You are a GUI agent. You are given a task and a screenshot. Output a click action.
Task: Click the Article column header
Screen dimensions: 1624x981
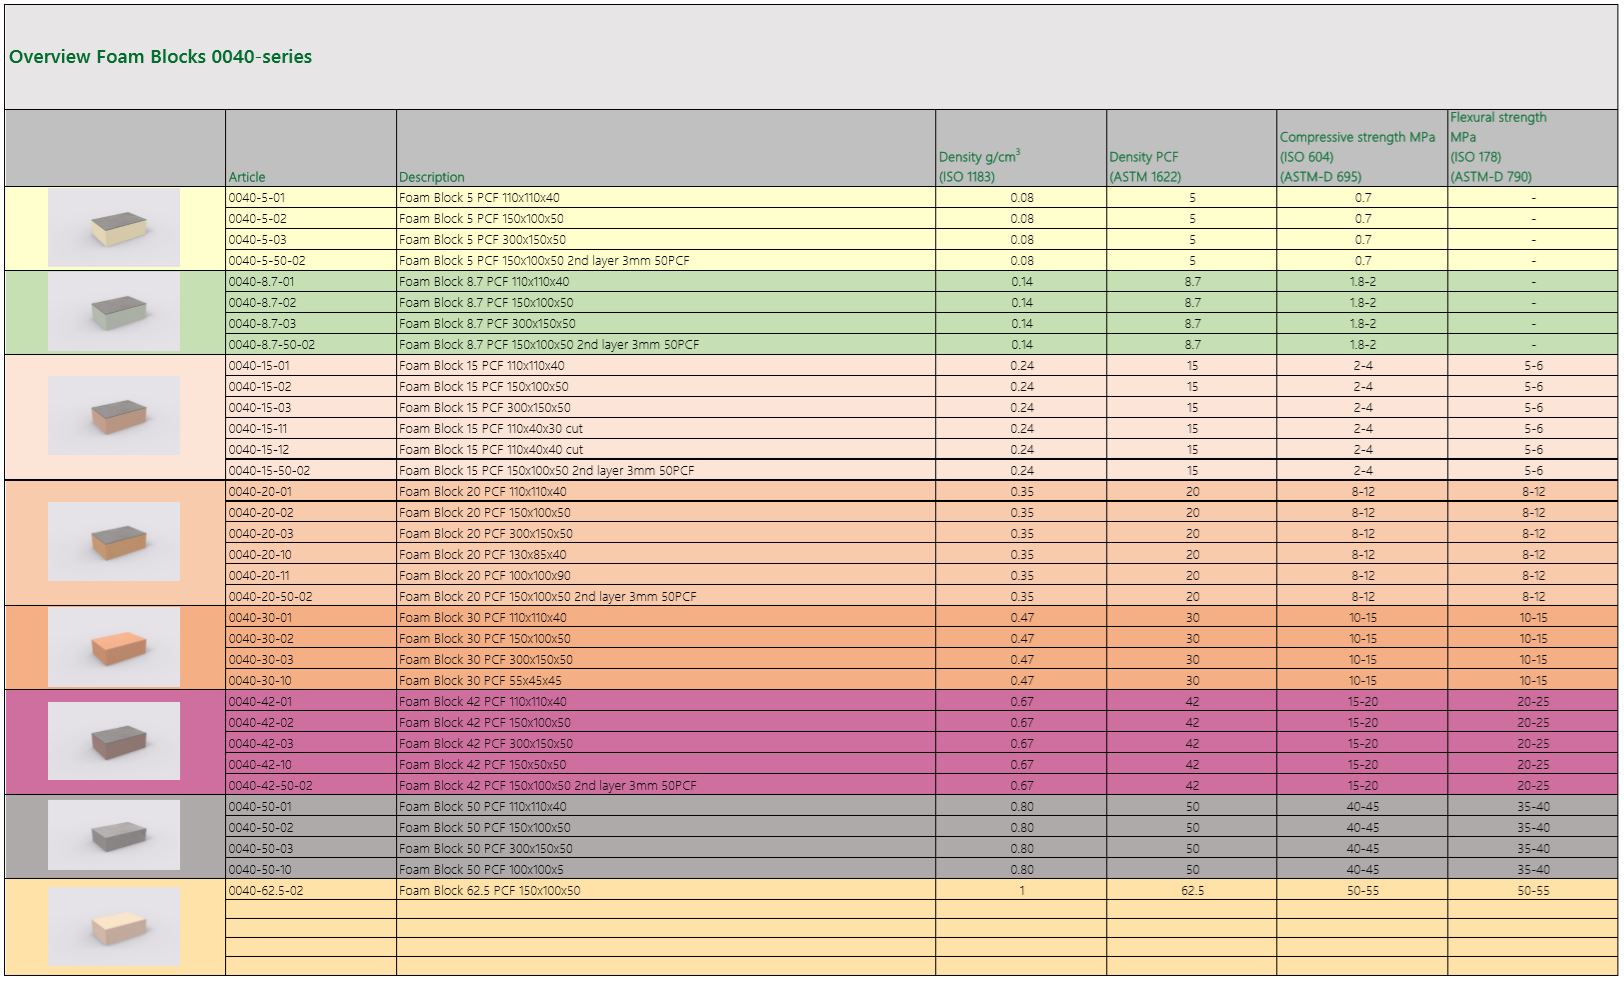247,177
